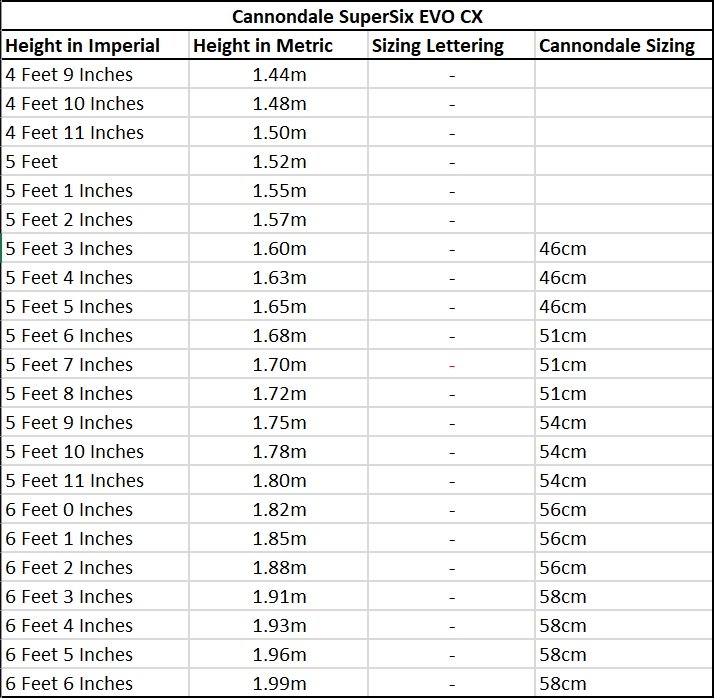This screenshot has width=714, height=698.
Task: Select the Cannondale Sizing column header
Action: (623, 46)
